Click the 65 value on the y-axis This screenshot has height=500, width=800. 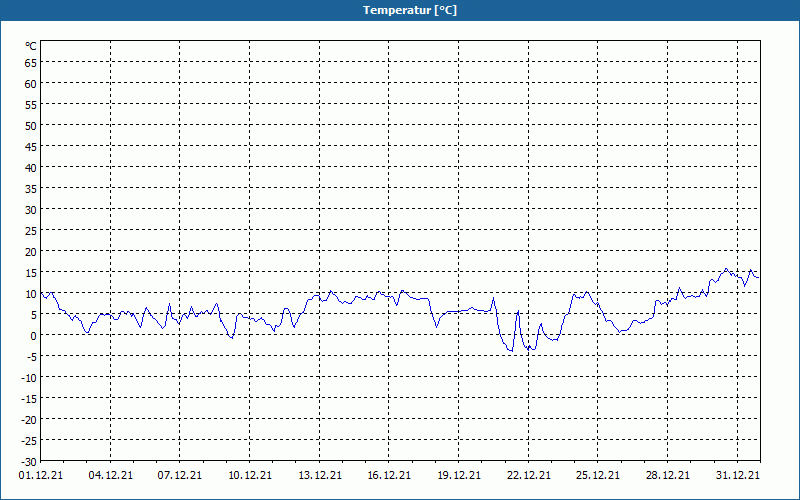(x=31, y=62)
